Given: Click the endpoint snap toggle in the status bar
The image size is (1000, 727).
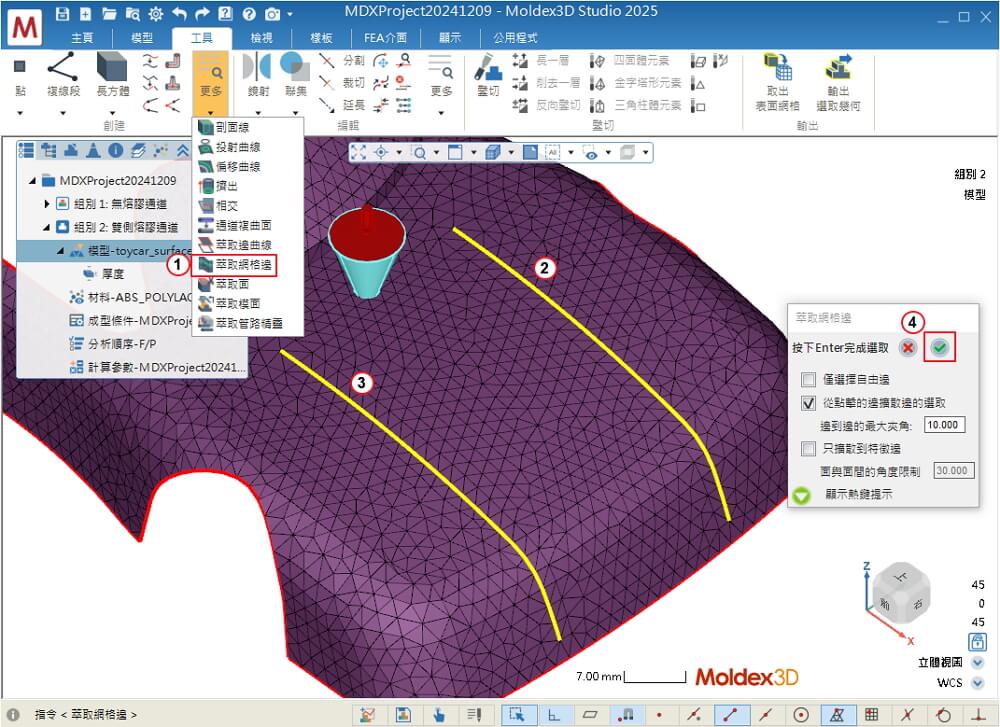Looking at the screenshot, I should pyautogui.click(x=730, y=715).
